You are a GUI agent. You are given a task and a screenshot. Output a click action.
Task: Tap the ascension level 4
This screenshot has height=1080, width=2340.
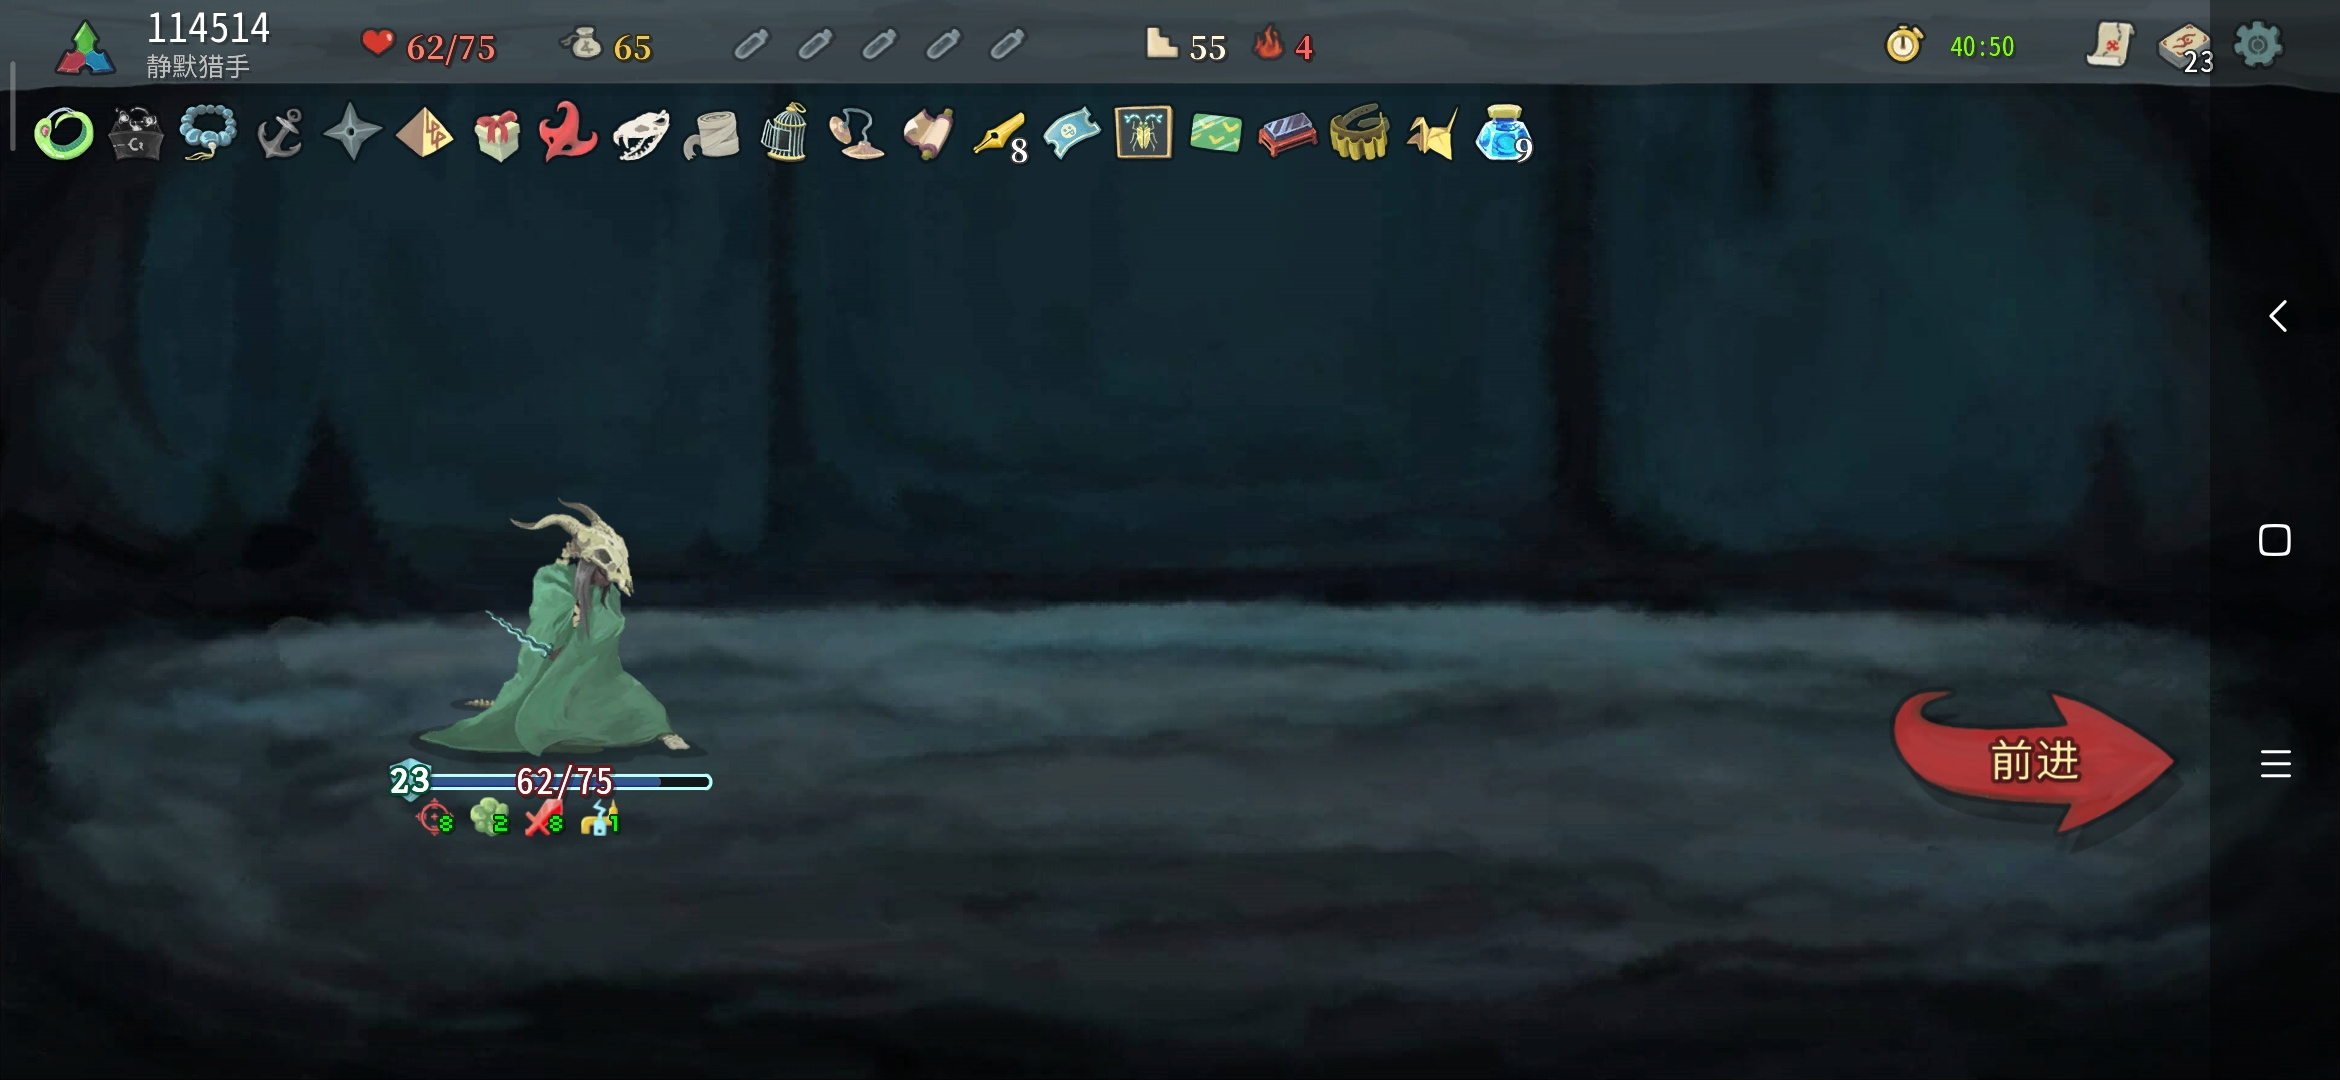click(x=1304, y=48)
